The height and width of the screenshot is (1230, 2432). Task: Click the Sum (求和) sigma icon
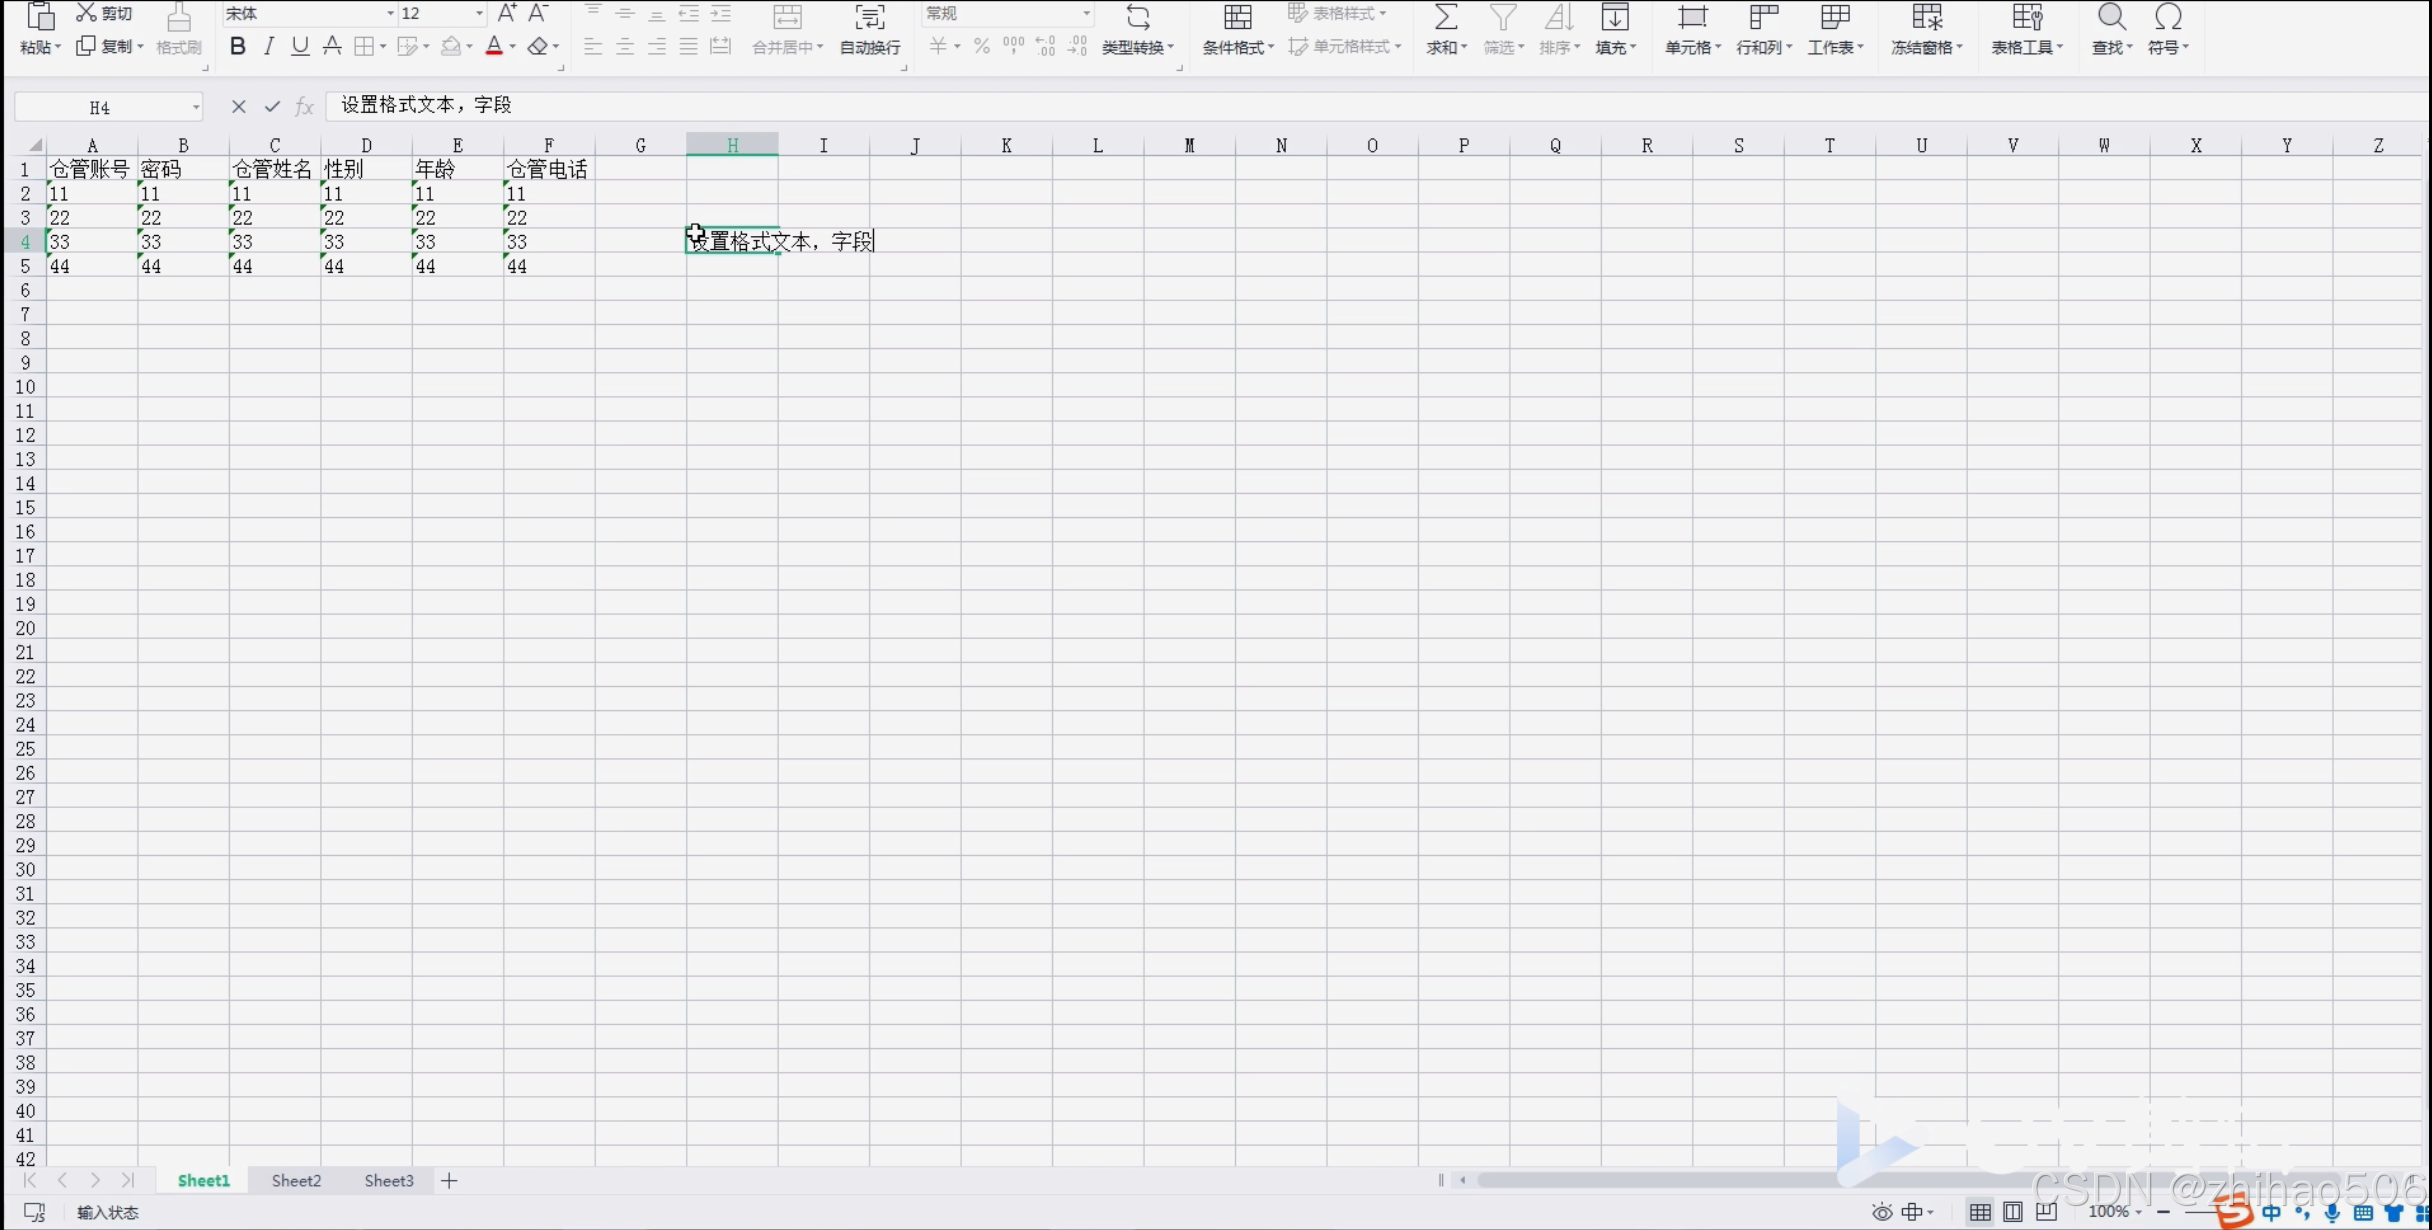coord(1445,17)
